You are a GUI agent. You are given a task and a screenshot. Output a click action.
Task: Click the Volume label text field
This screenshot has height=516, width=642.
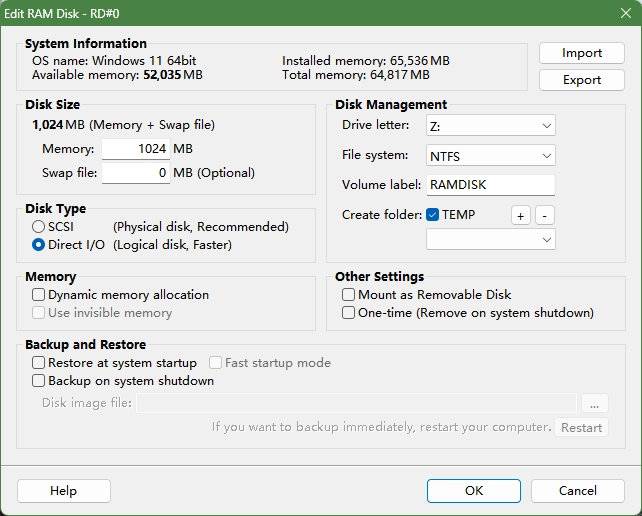tap(490, 185)
